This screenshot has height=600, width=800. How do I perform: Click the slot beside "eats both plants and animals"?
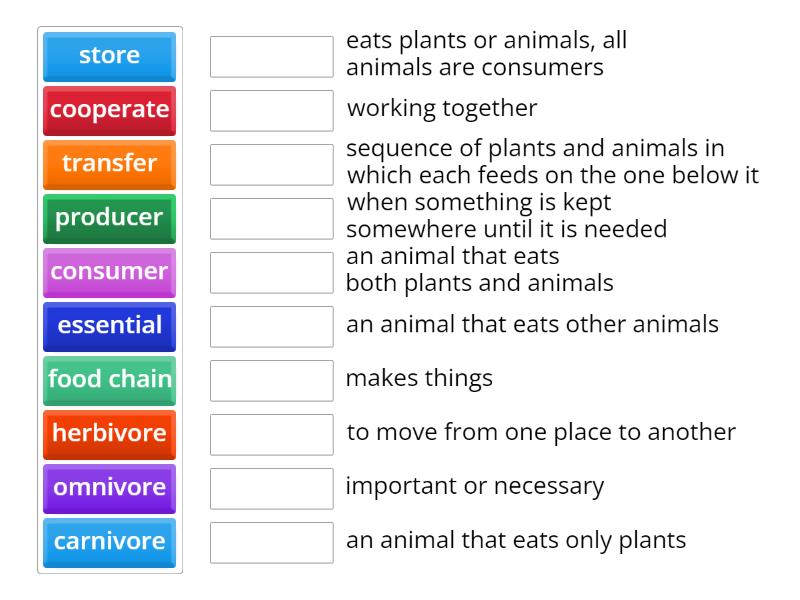pos(271,272)
